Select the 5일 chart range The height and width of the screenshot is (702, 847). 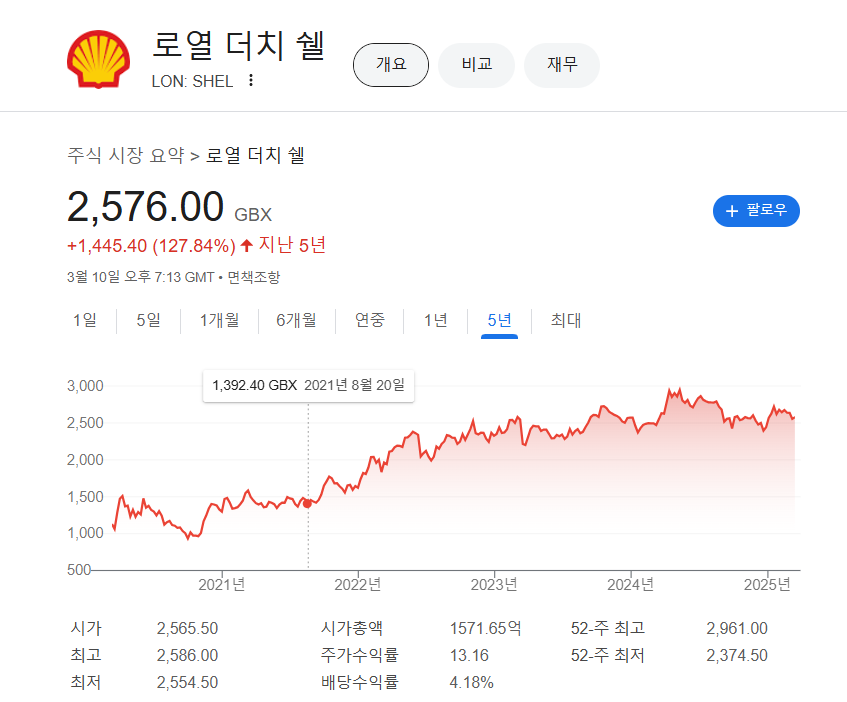pos(149,320)
